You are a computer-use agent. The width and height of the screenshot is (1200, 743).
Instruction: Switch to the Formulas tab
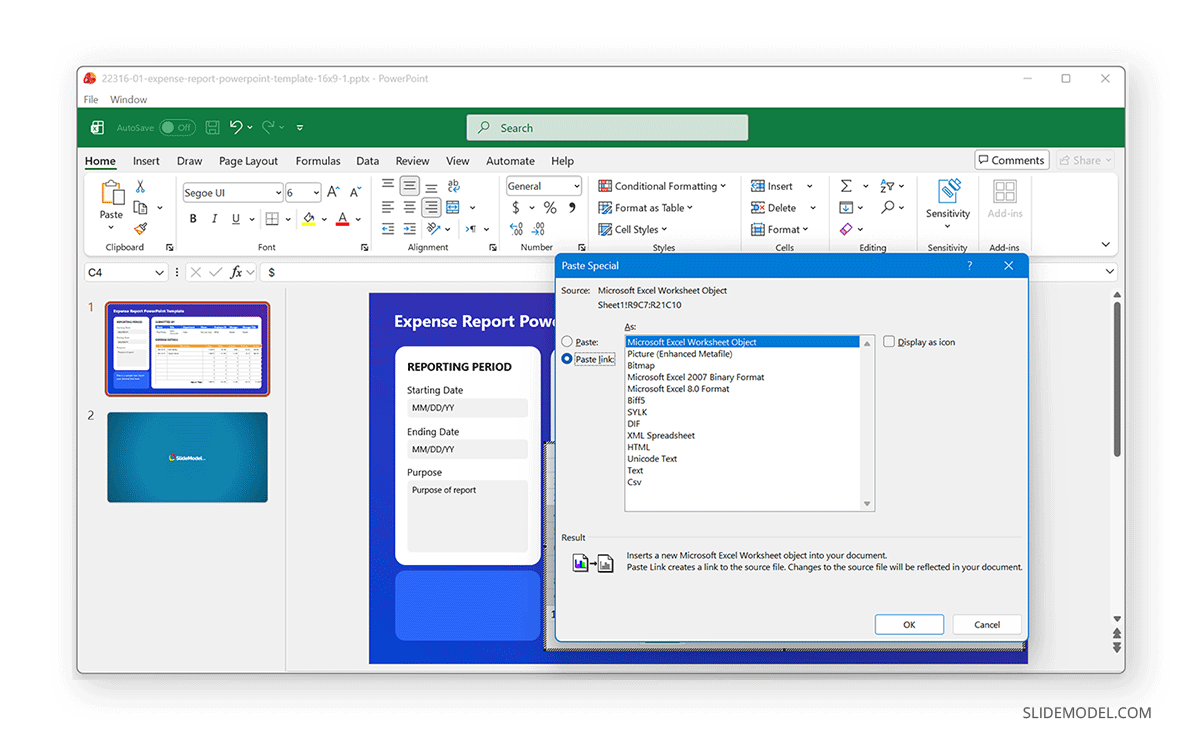(x=318, y=161)
